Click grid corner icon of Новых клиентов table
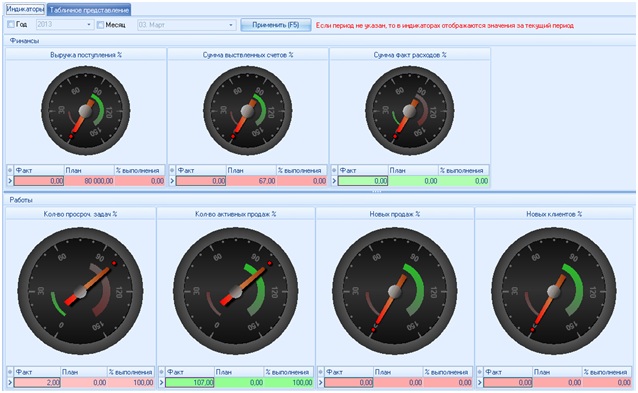This screenshot has height=393, width=638. pos(480,372)
